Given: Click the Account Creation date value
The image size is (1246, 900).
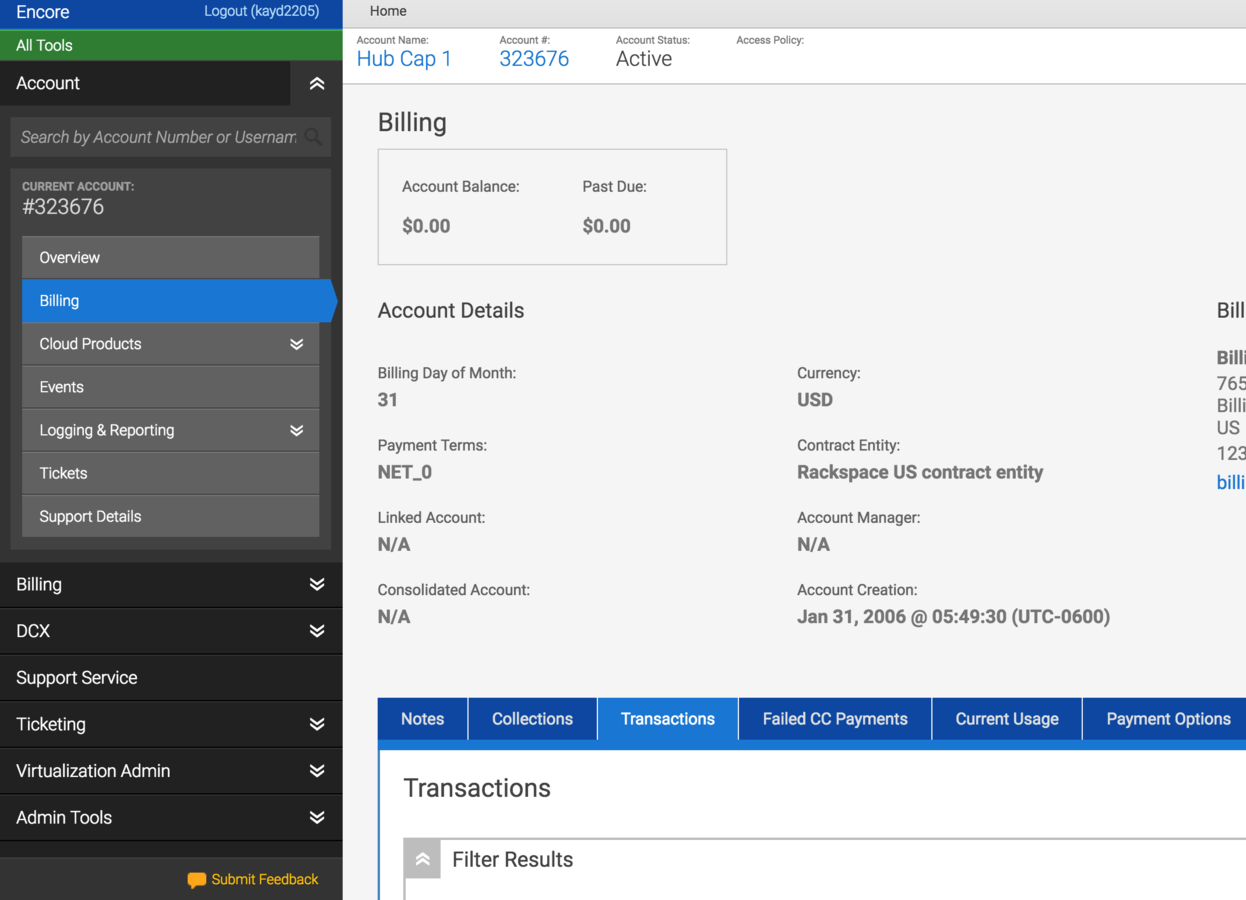Looking at the screenshot, I should click(953, 617).
